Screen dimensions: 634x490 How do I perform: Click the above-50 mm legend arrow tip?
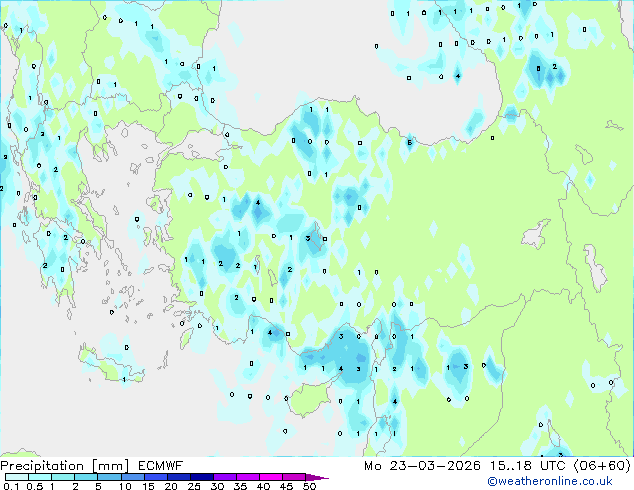tap(317, 477)
